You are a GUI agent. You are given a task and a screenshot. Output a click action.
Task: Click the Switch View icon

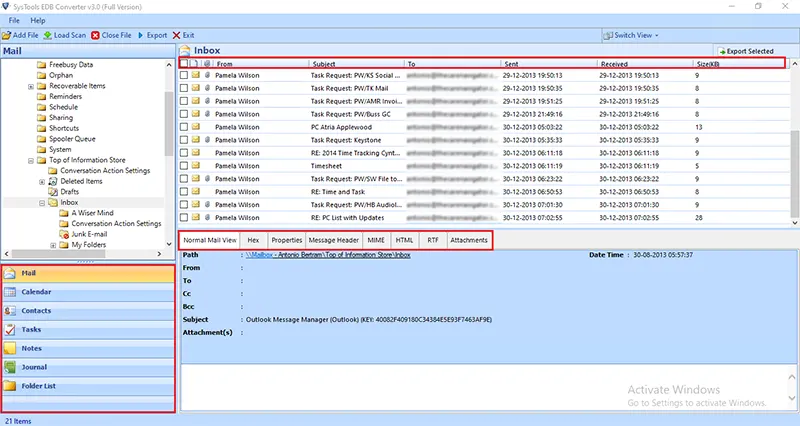(608, 35)
